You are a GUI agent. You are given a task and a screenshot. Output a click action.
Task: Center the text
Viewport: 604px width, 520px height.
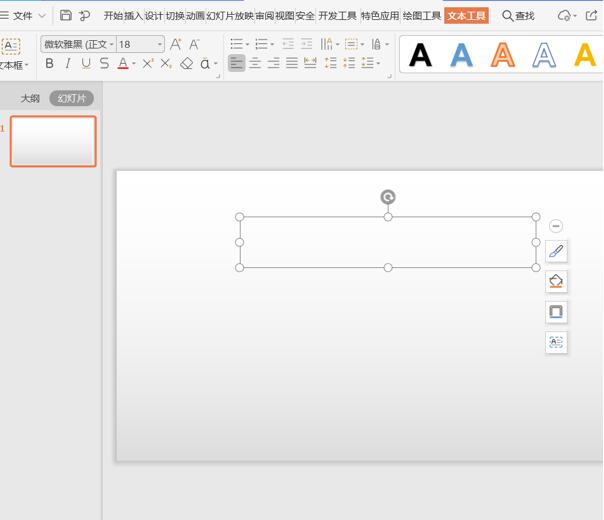click(255, 63)
